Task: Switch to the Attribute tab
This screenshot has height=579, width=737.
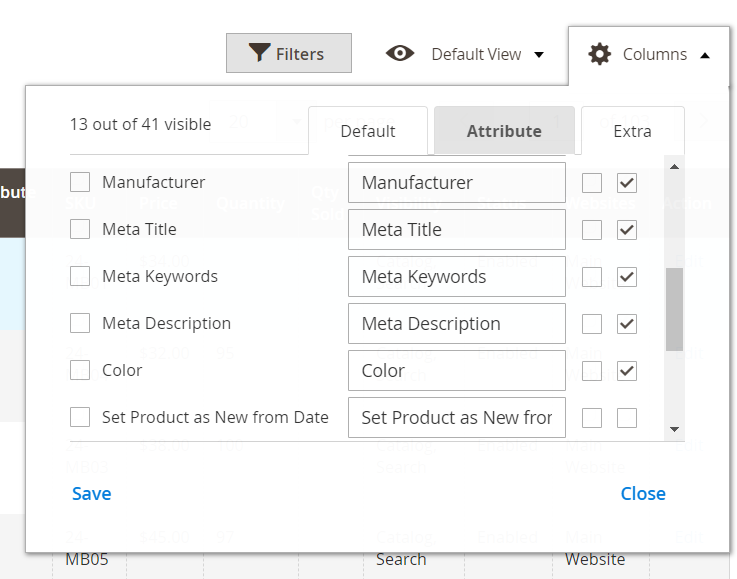Action: [x=504, y=131]
